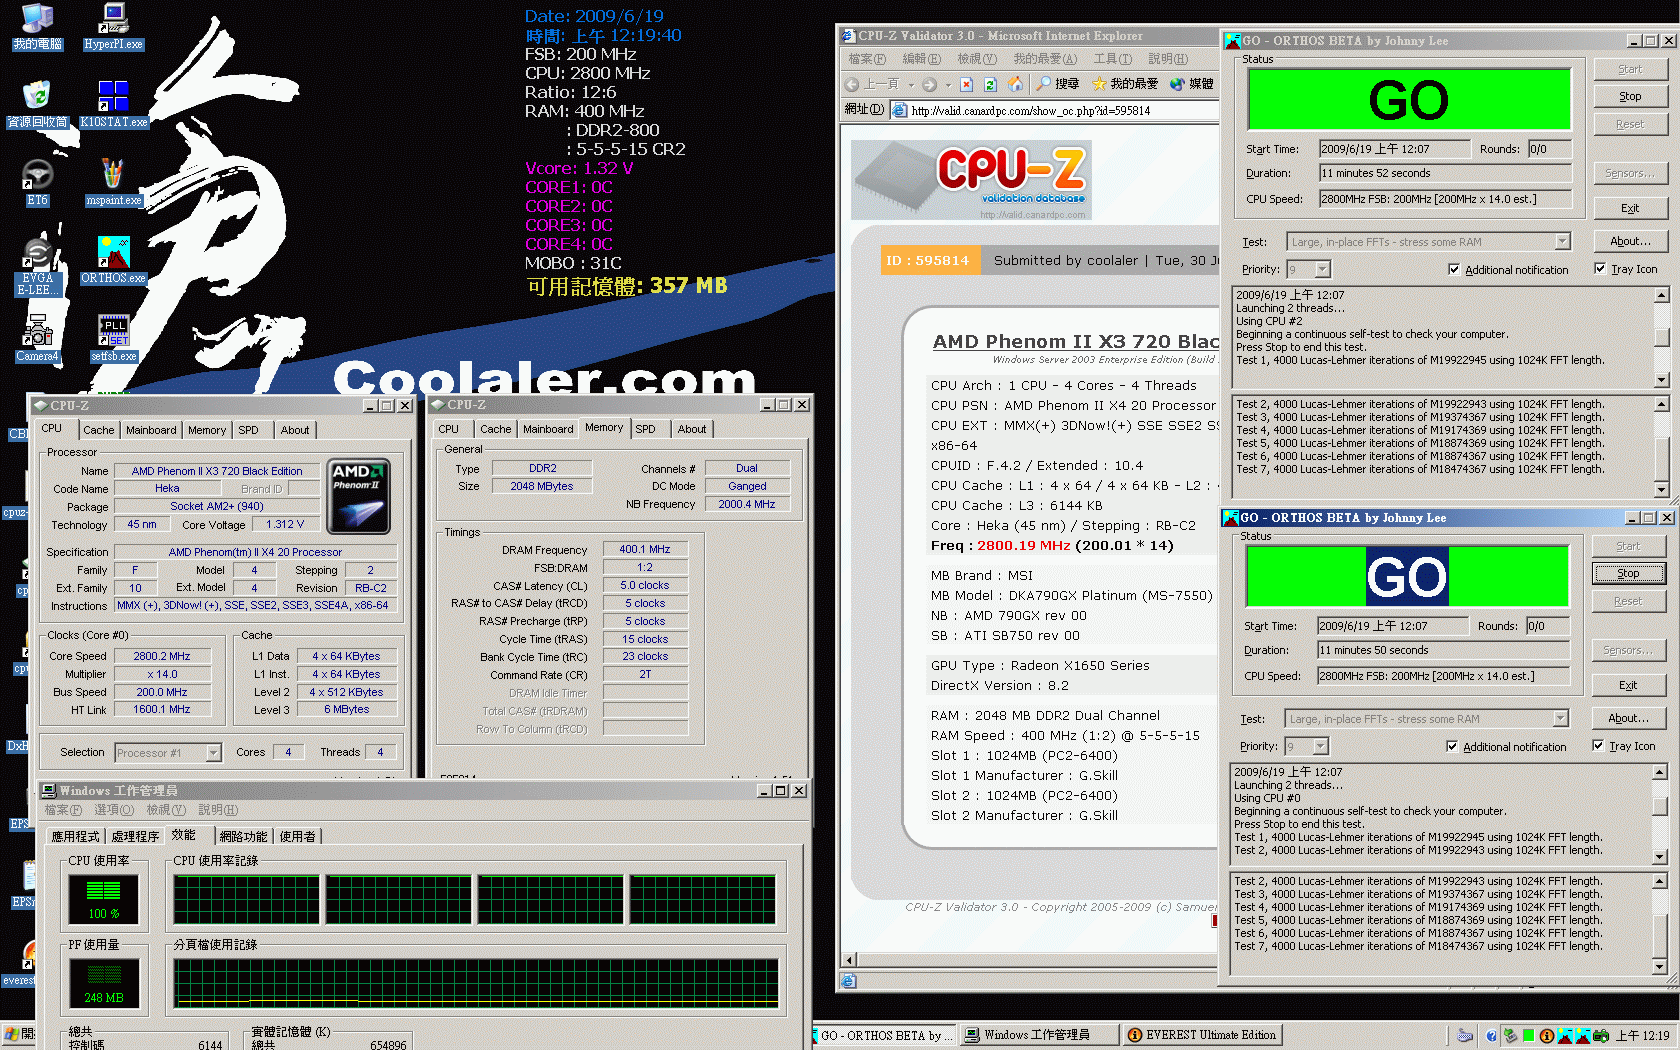Viewport: 1680px width, 1050px height.
Task: Open Camera4 desktop shortcut
Action: (x=37, y=338)
